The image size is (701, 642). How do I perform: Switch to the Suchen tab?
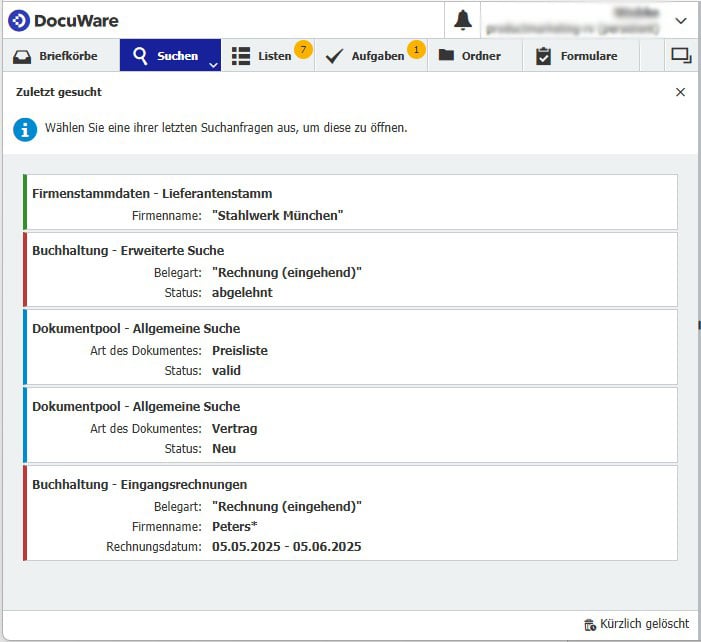[x=170, y=55]
